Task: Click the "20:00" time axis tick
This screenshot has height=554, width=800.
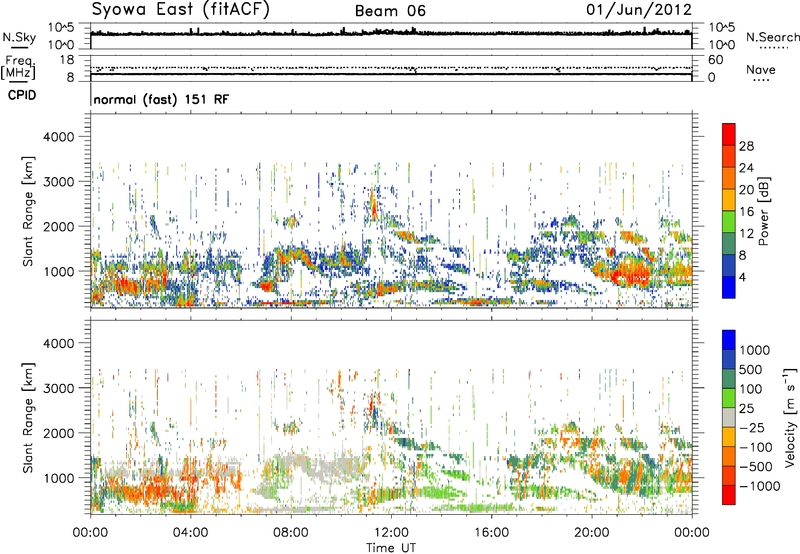Action: pos(591,533)
